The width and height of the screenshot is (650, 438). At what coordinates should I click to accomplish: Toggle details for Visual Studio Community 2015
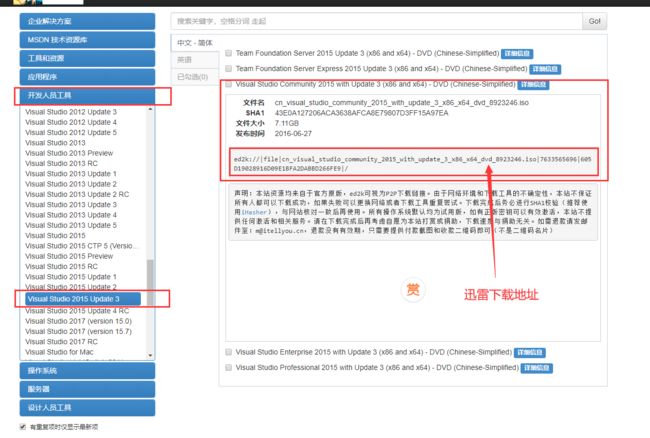534,85
